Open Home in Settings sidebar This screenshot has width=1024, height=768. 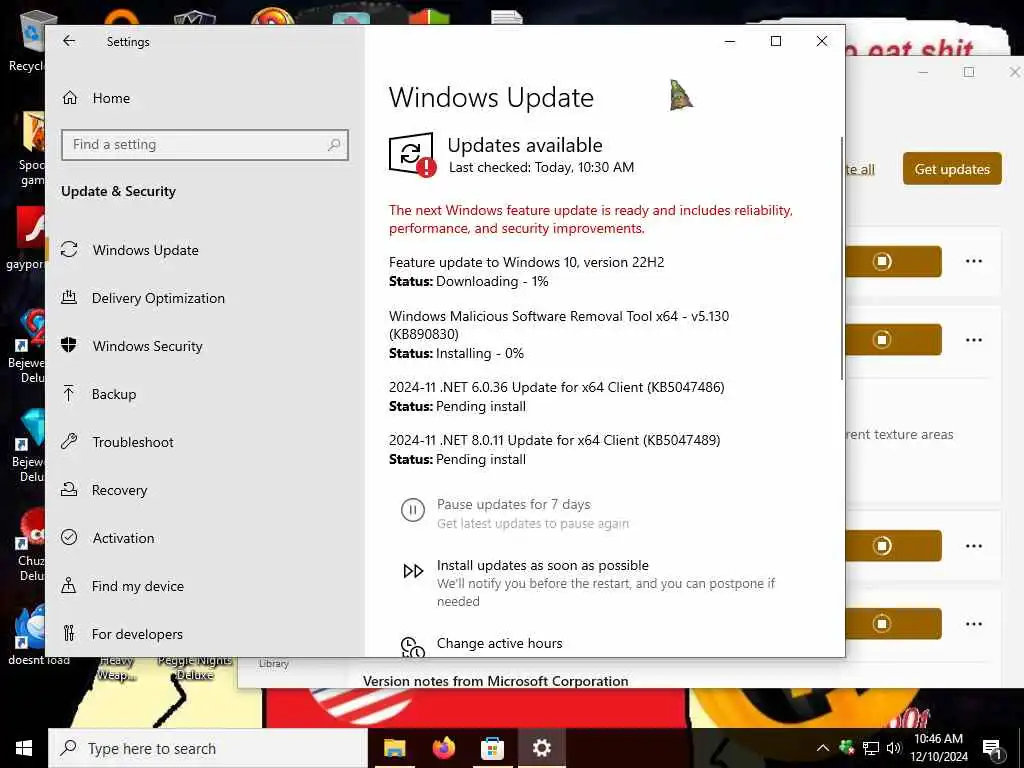pyautogui.click(x=111, y=98)
